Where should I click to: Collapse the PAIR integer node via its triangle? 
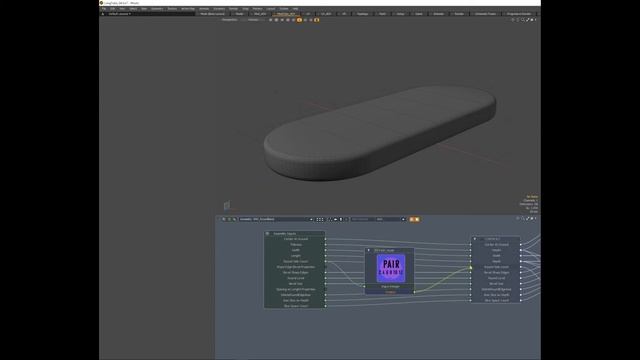coord(369,250)
